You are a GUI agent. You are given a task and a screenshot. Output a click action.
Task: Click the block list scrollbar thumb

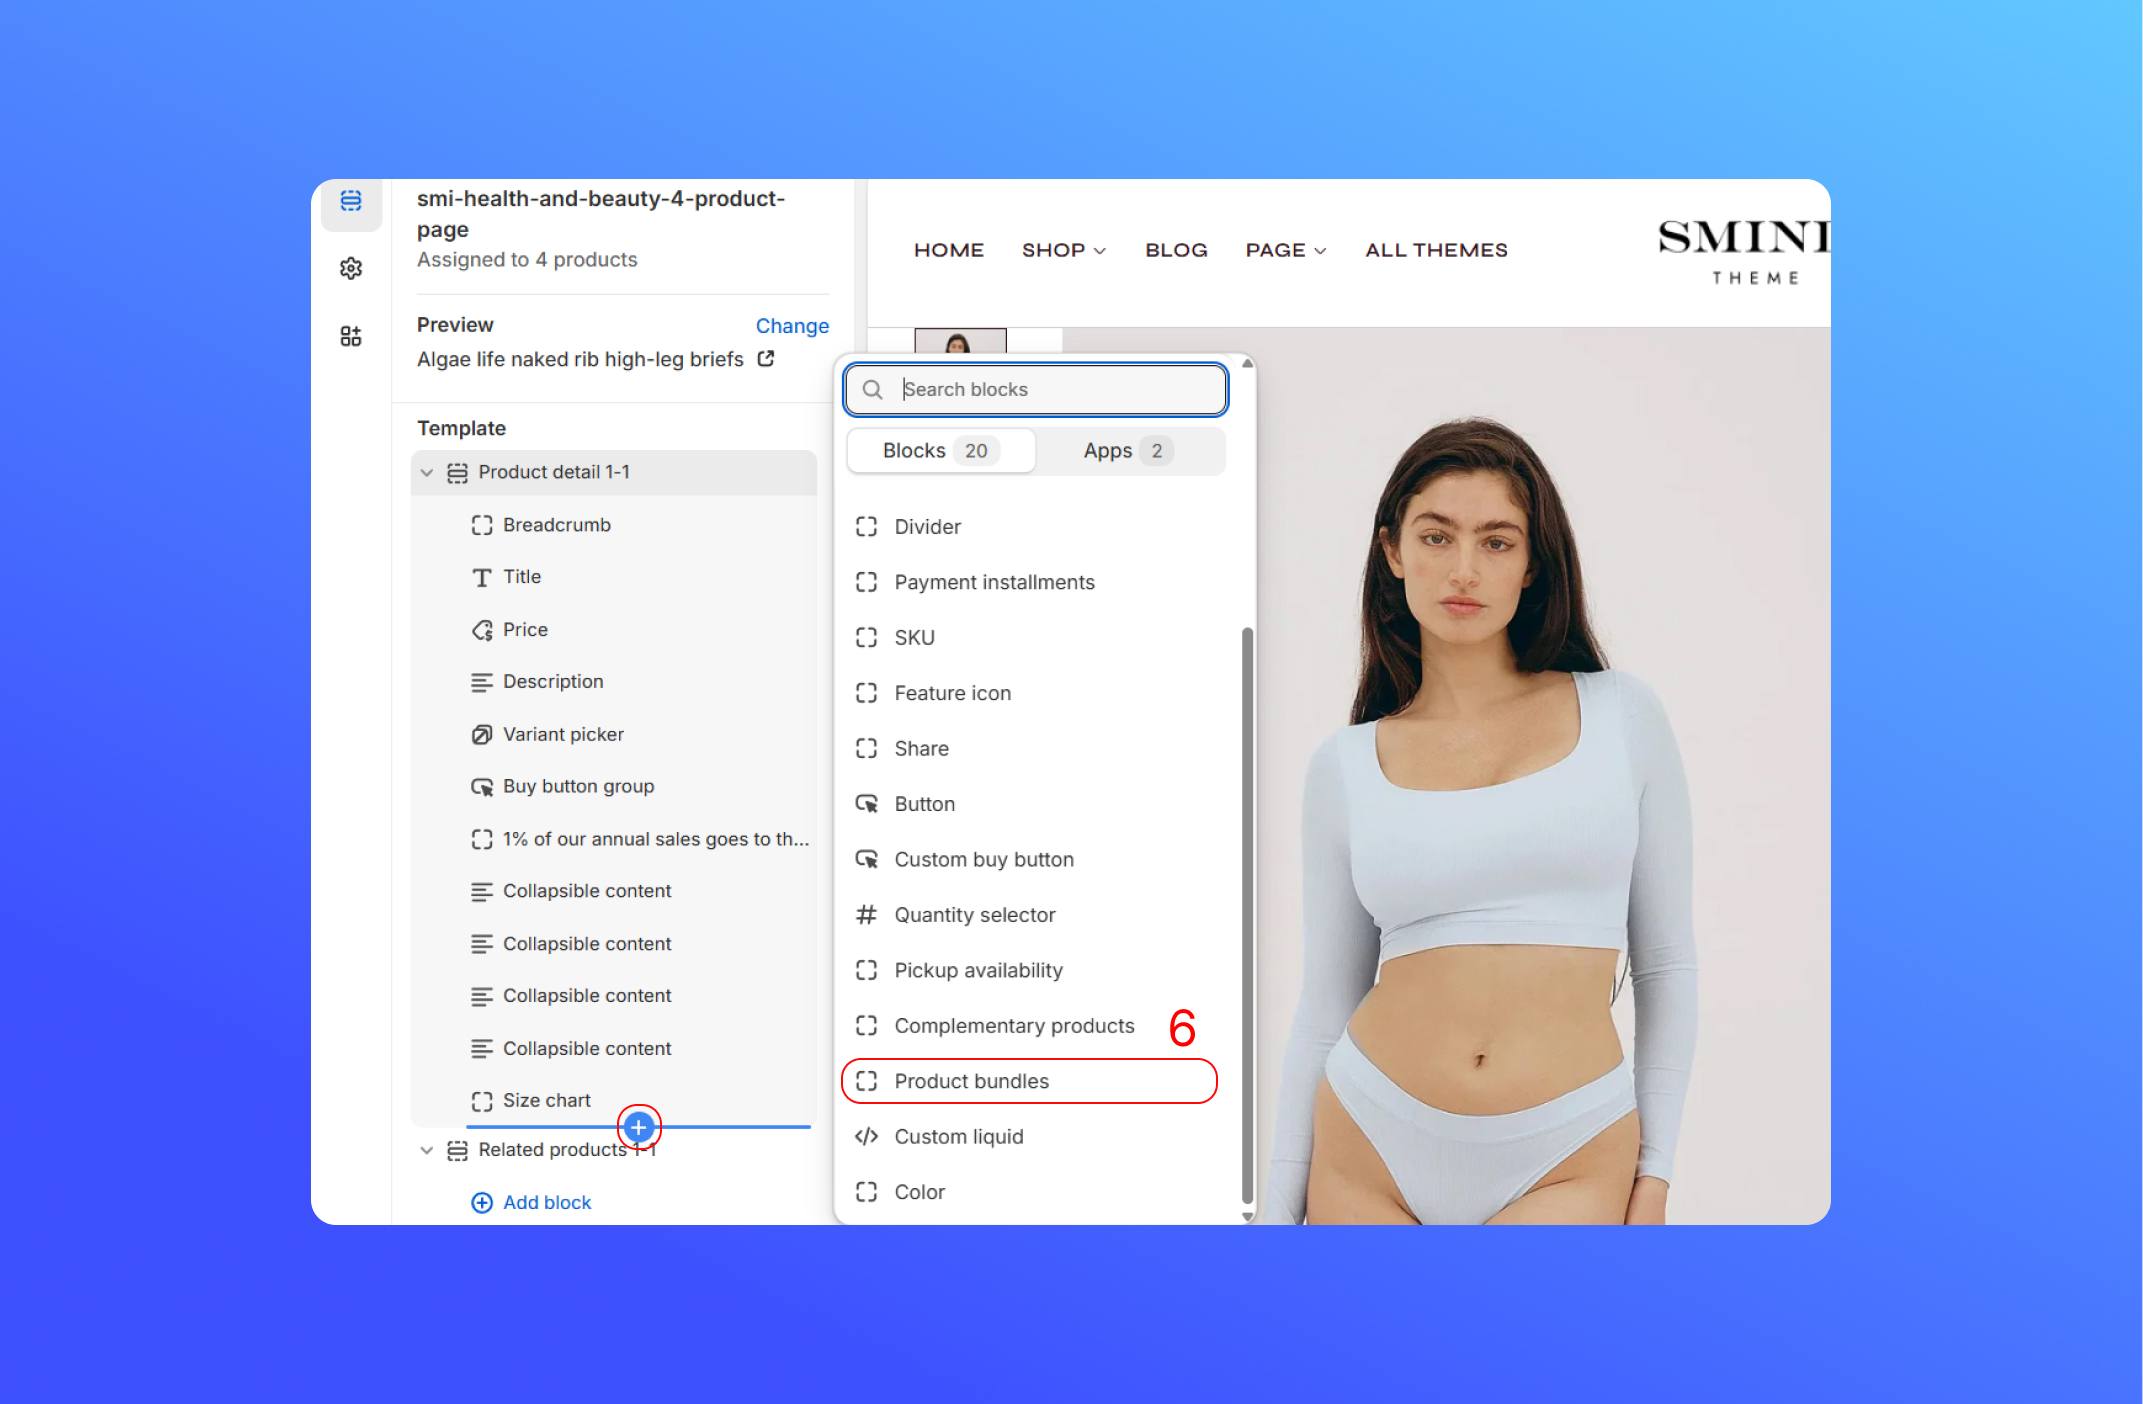coord(1247,915)
